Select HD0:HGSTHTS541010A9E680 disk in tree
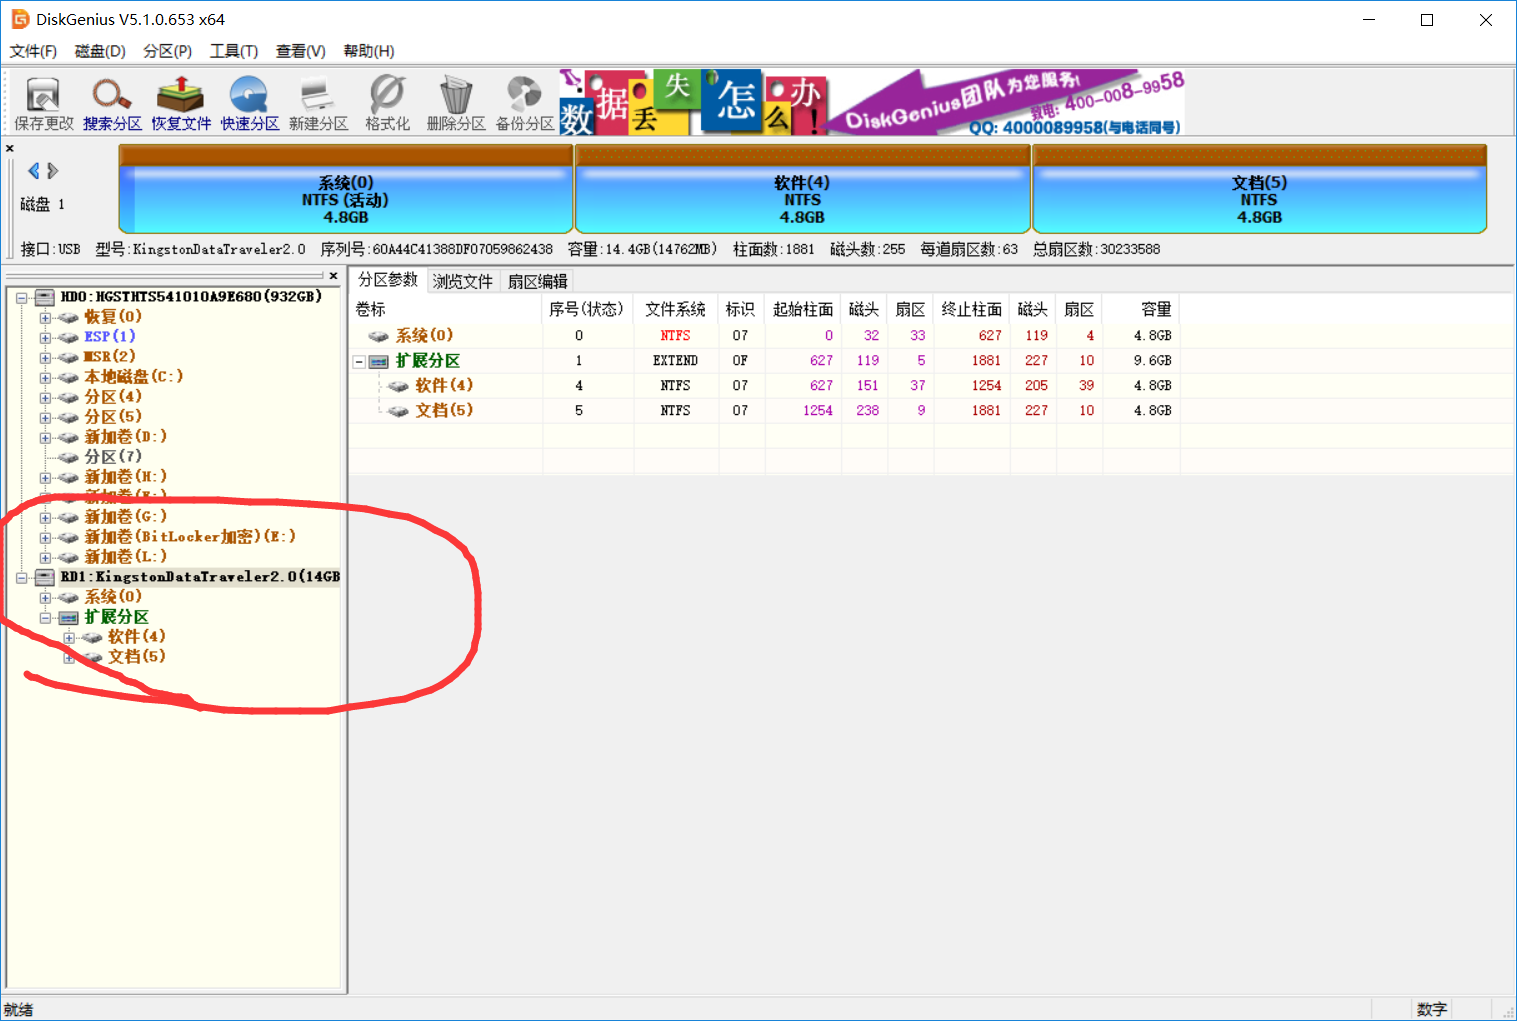The height and width of the screenshot is (1021, 1517). 191,297
